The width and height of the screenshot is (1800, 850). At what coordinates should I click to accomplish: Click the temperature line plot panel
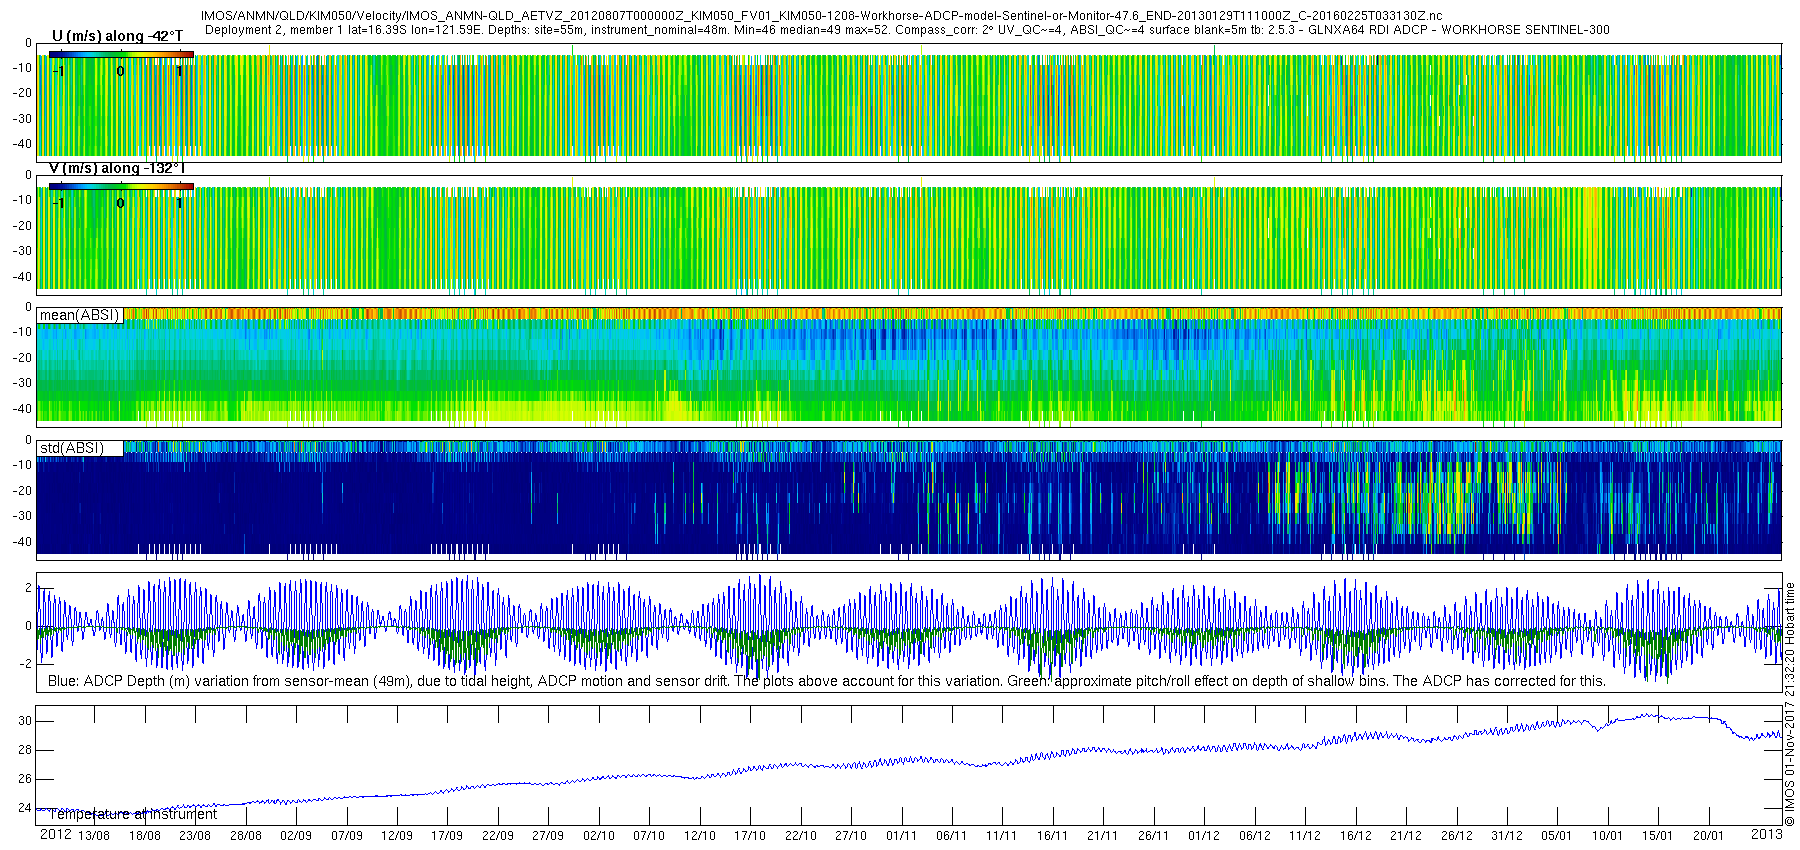pos(909,765)
